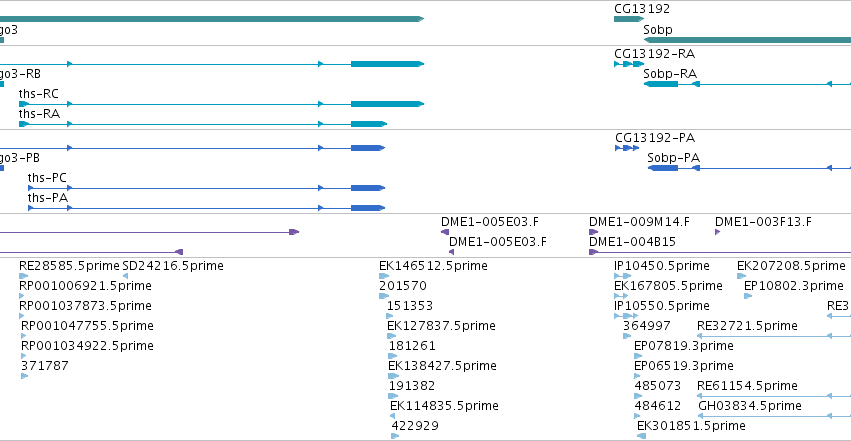Click the EK301851.5prime arrow glyph
This screenshot has height=441, width=851.
coord(642,436)
